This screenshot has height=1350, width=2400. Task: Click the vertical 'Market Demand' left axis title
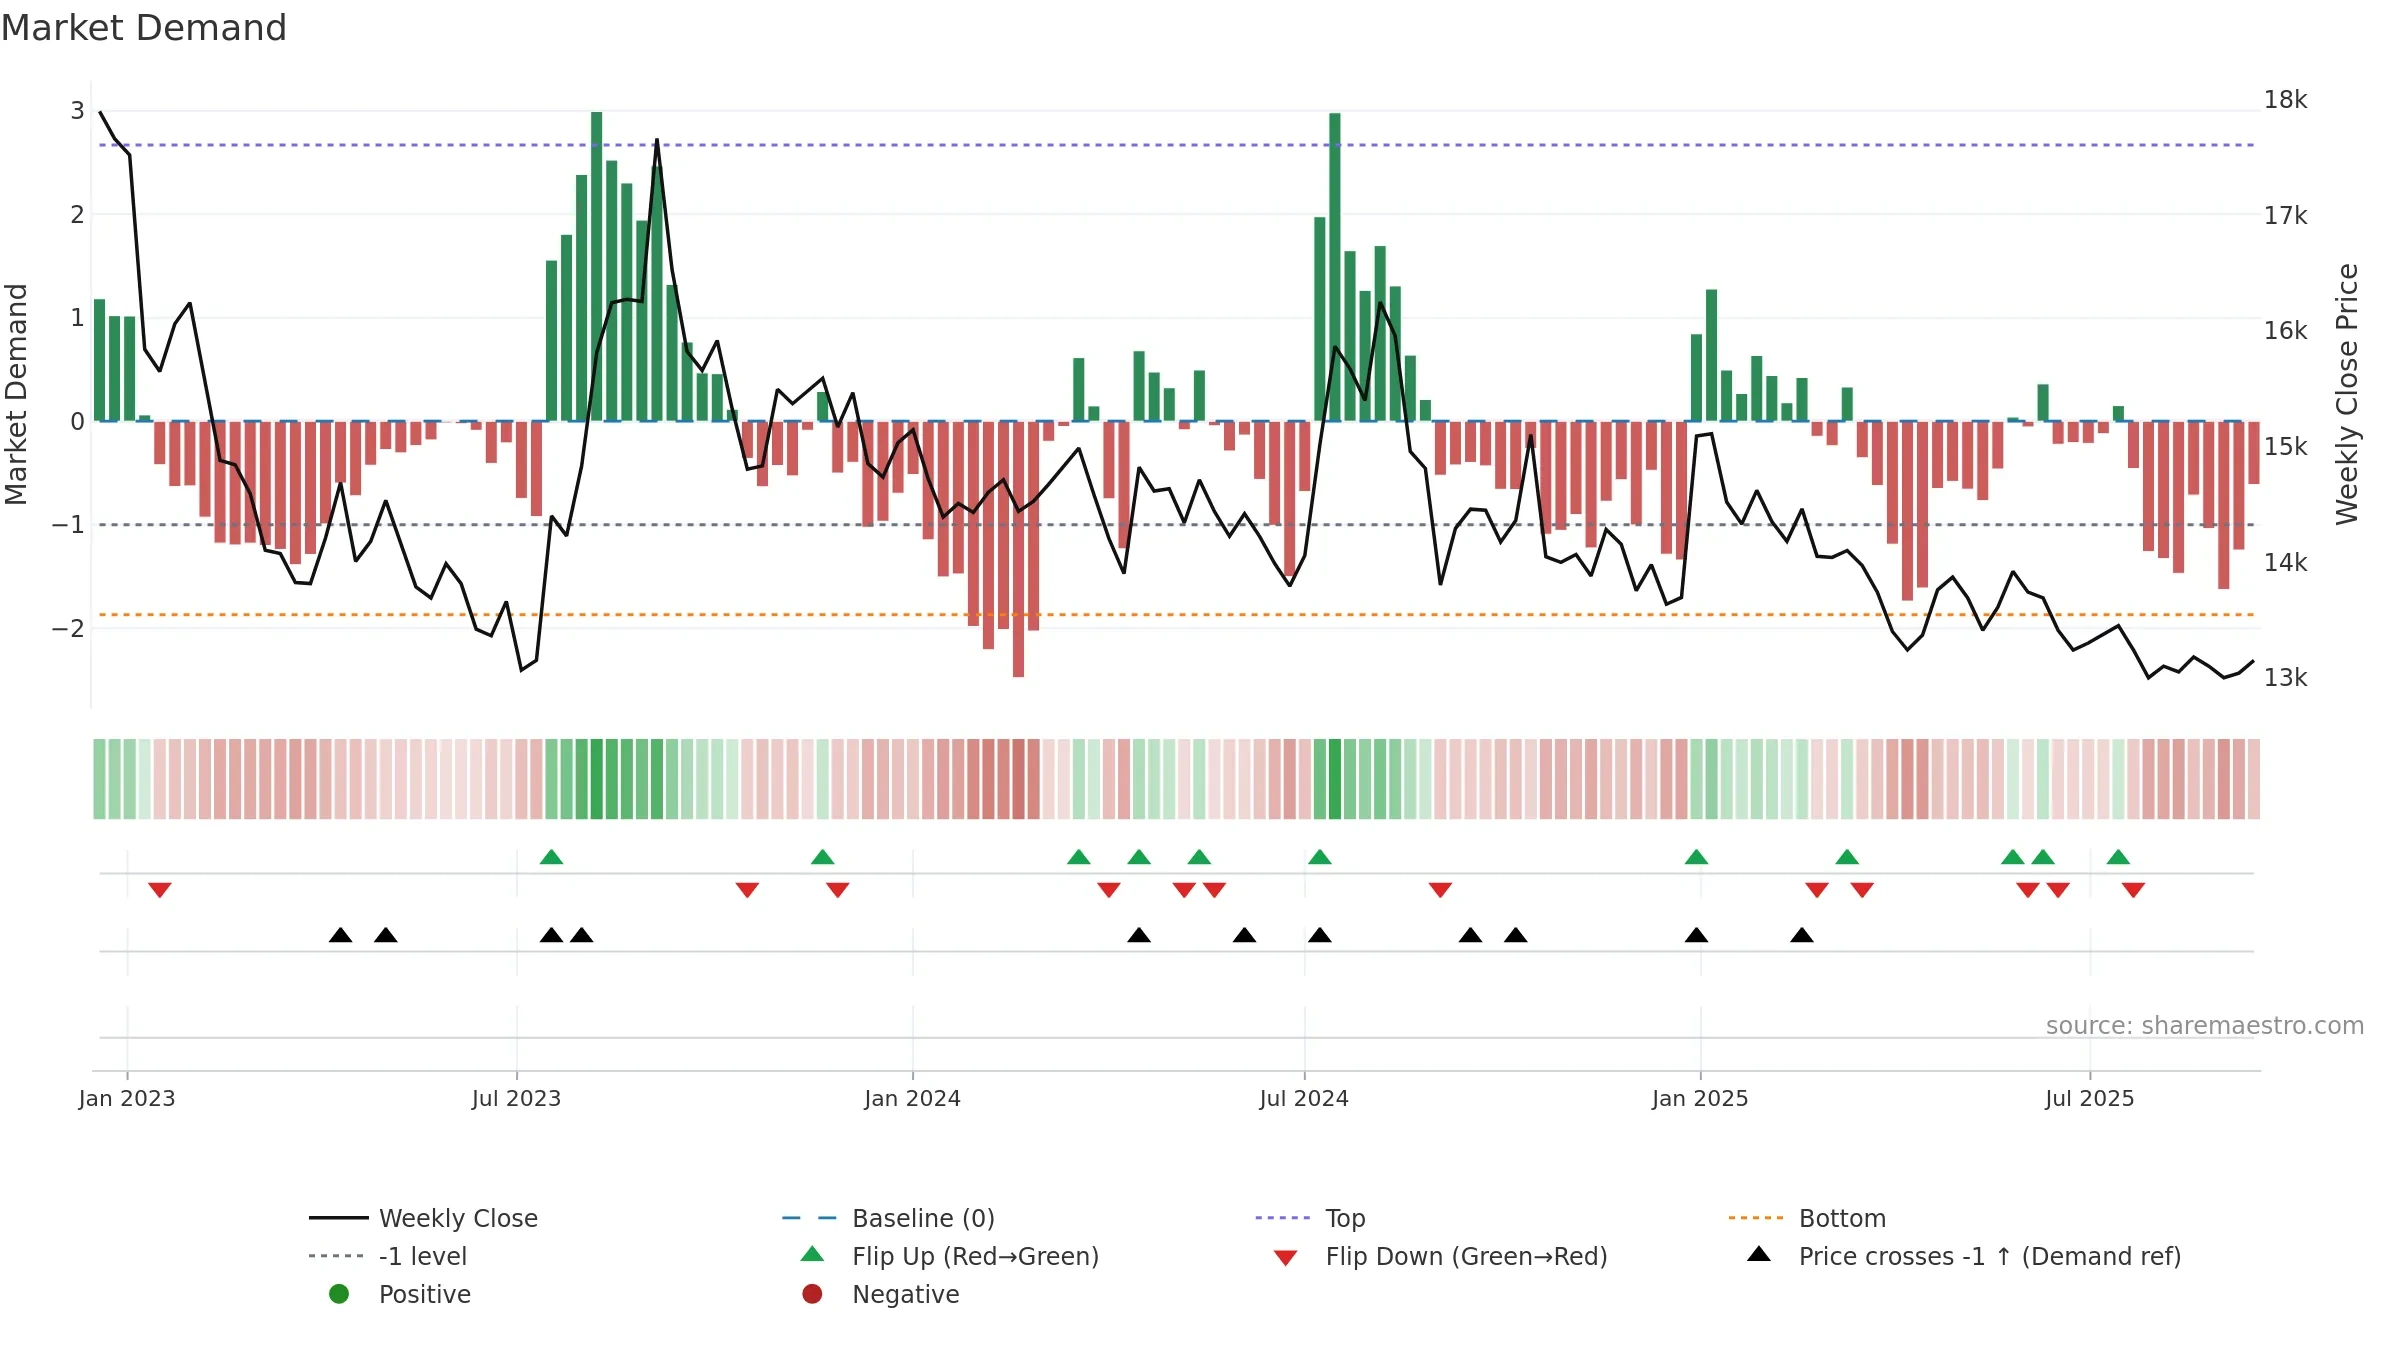point(16,394)
